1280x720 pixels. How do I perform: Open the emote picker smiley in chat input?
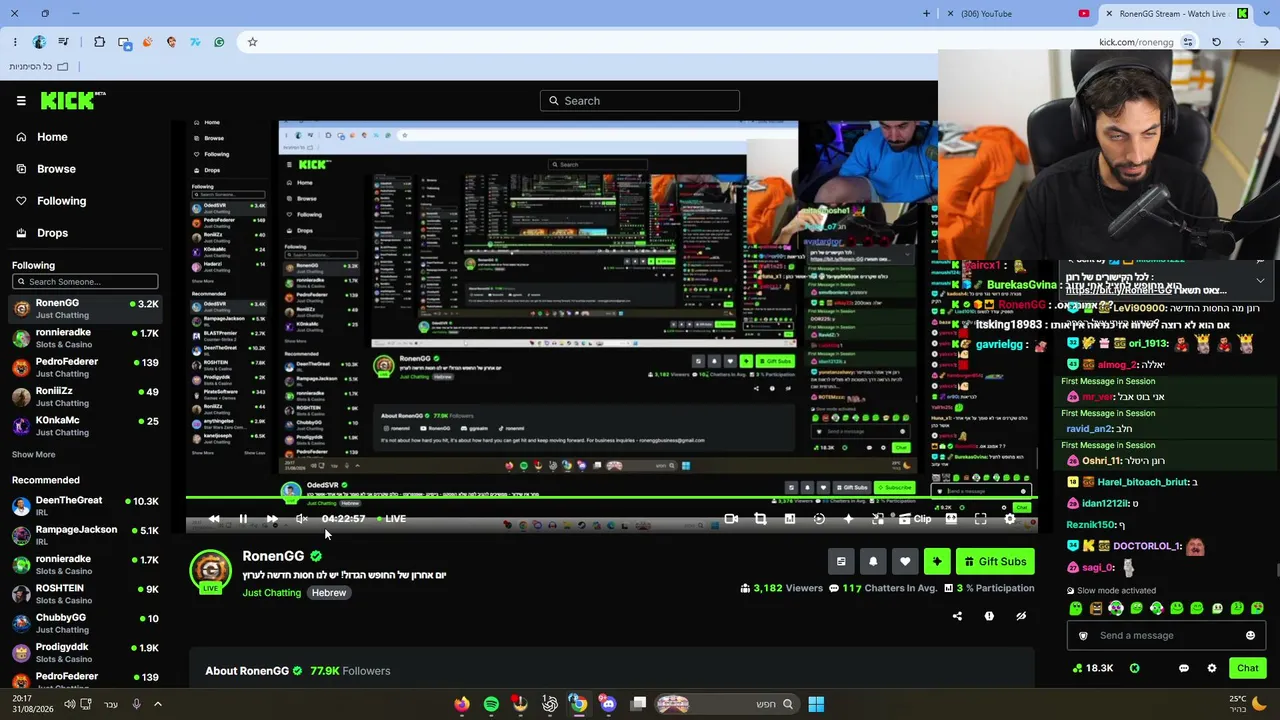[x=1250, y=636]
